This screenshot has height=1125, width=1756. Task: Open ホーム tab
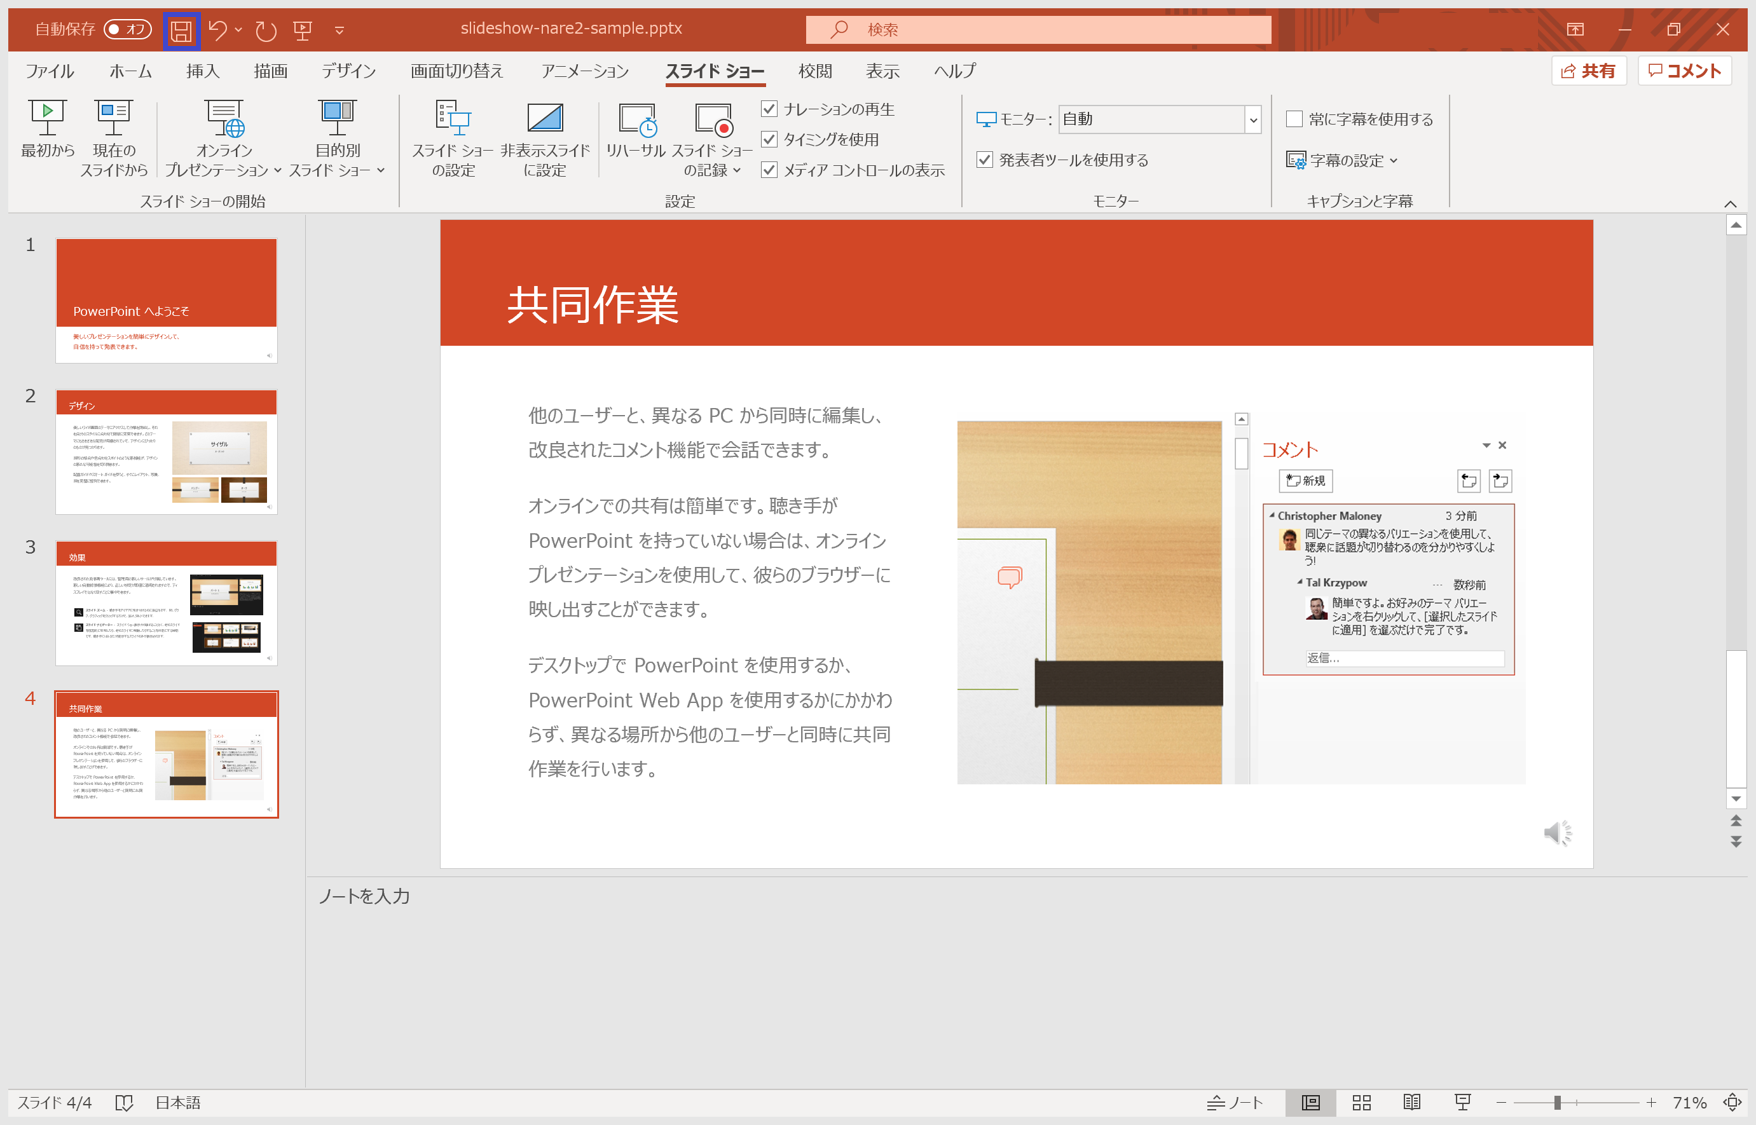pos(130,71)
